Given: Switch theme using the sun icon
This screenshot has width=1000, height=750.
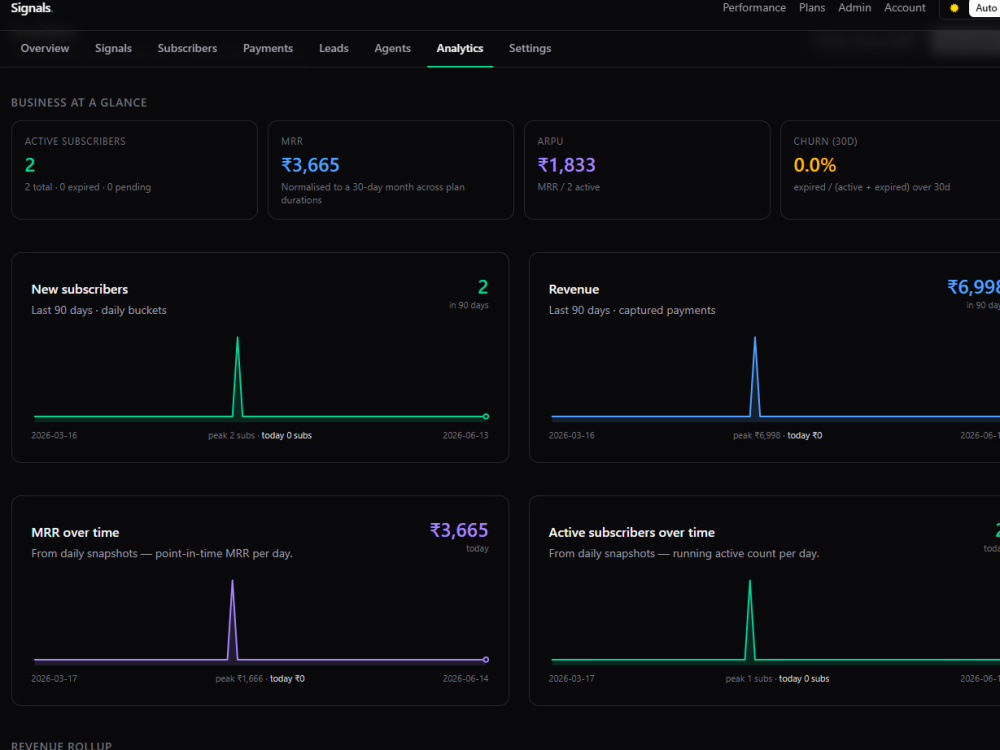Looking at the screenshot, I should 954,8.
